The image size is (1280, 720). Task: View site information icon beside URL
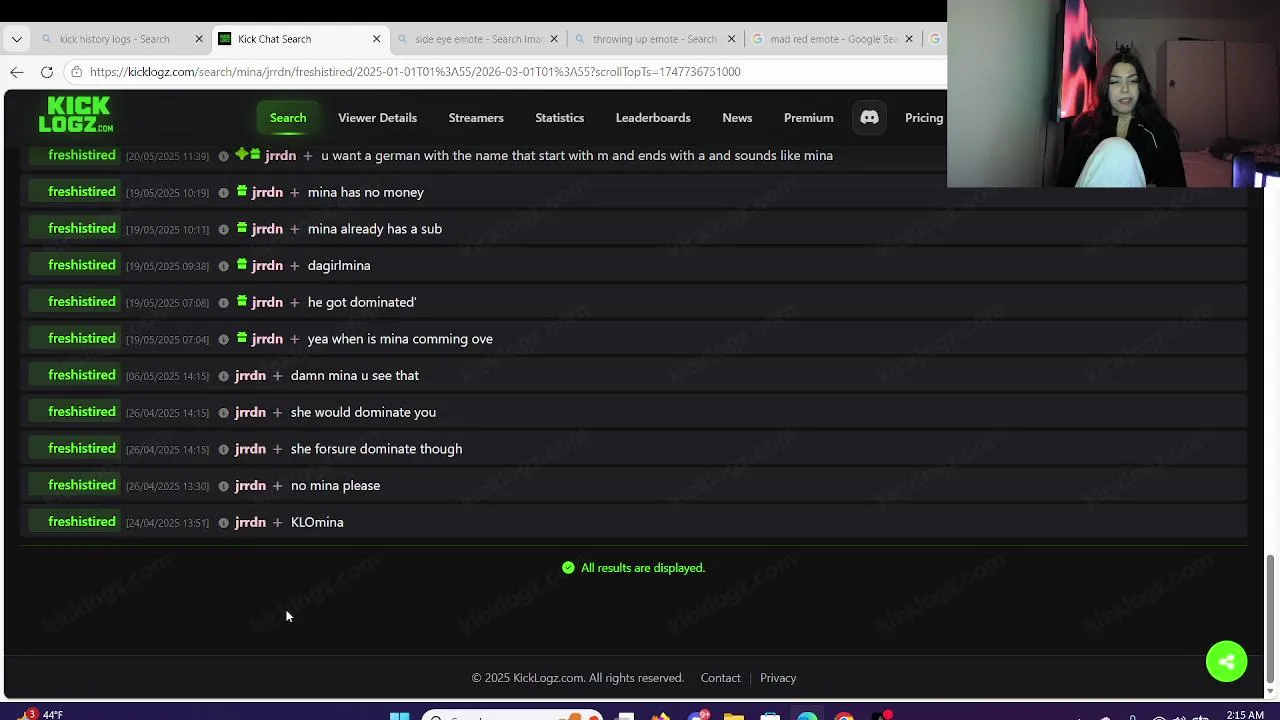[76, 72]
